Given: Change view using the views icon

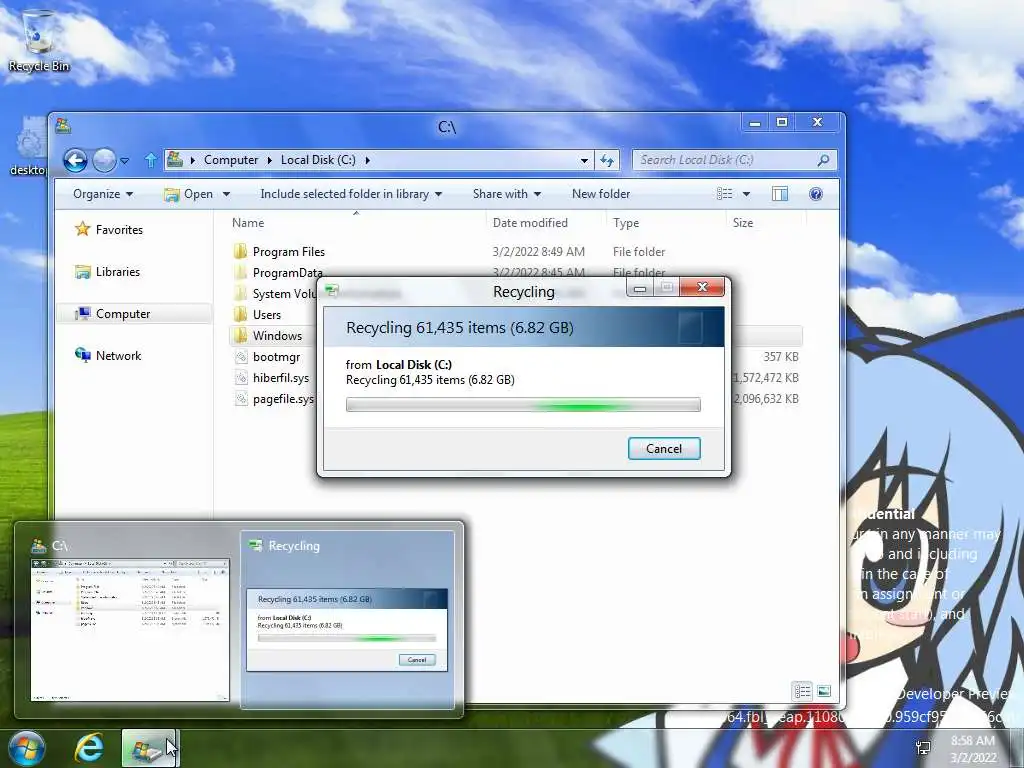Looking at the screenshot, I should click(724, 194).
